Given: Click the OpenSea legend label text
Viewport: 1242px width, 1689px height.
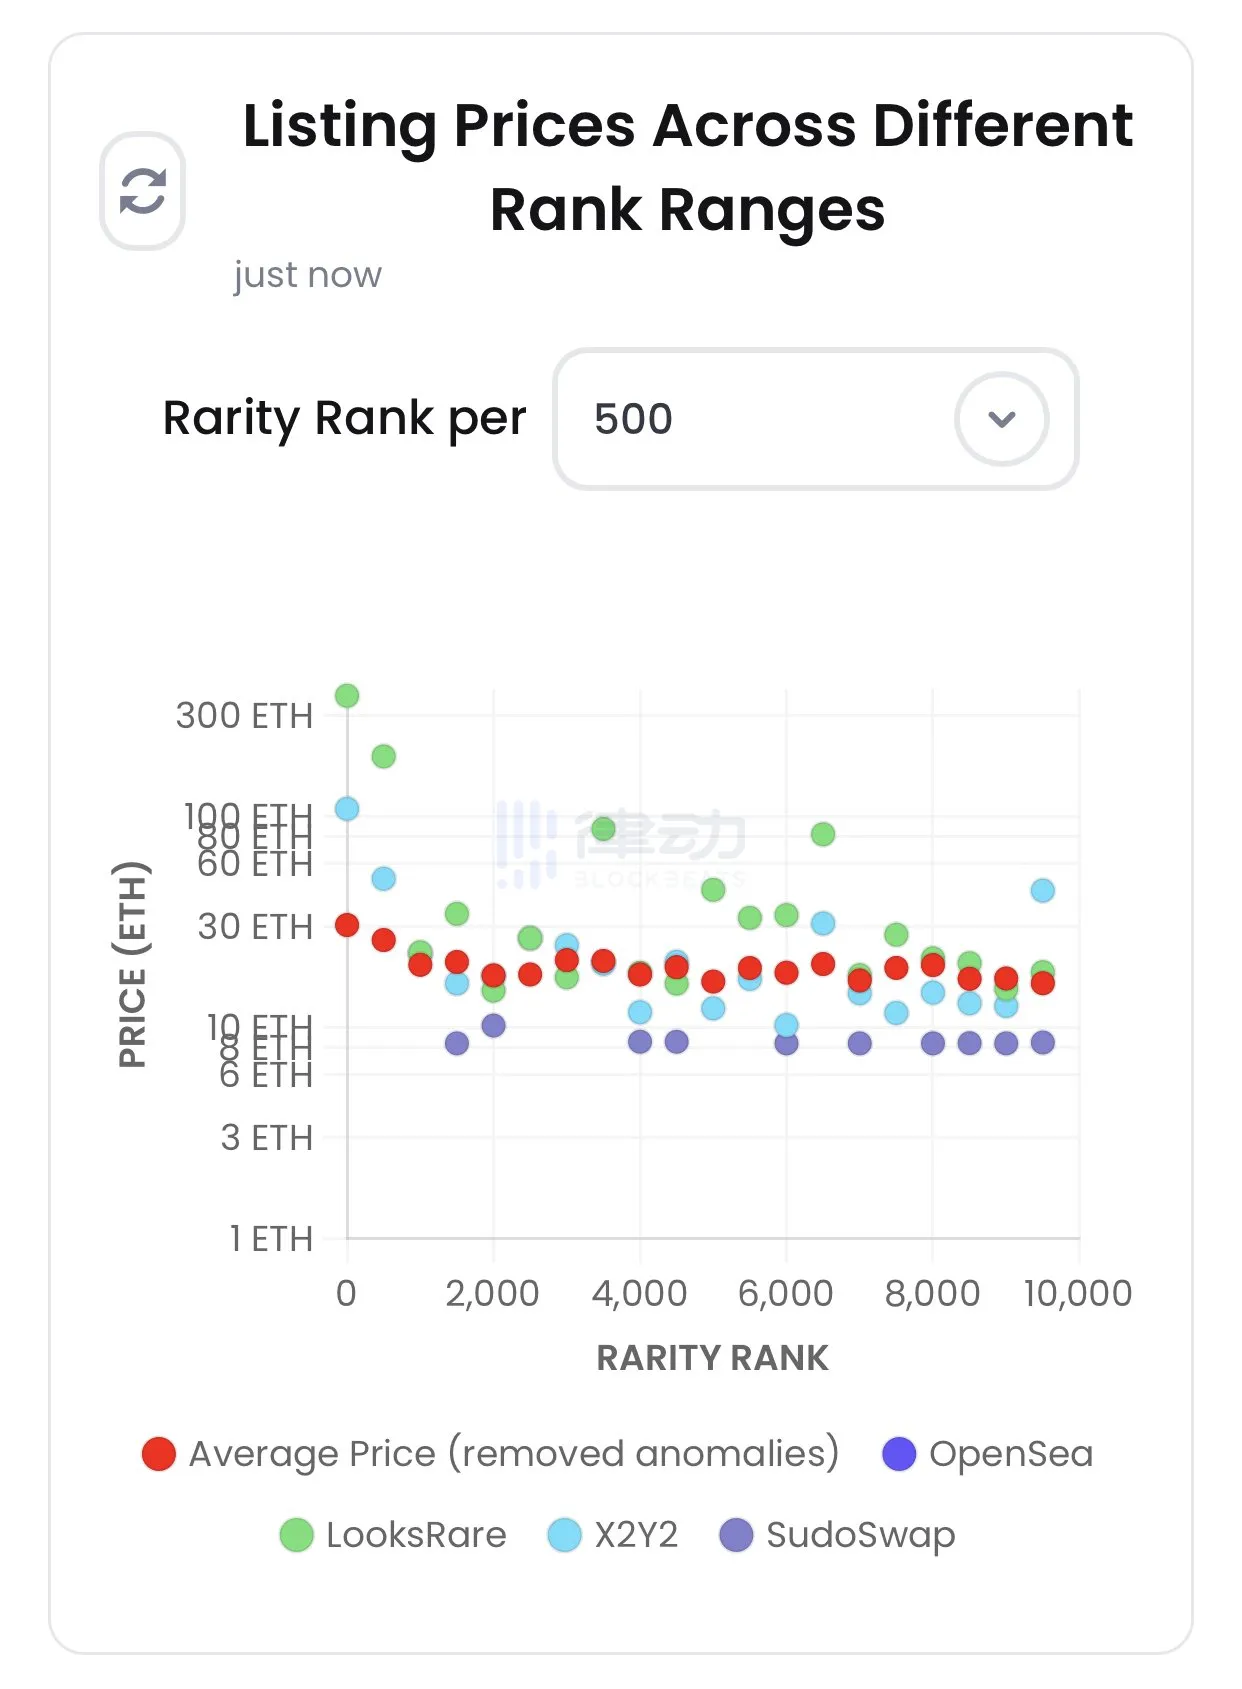Looking at the screenshot, I should point(1011,1454).
